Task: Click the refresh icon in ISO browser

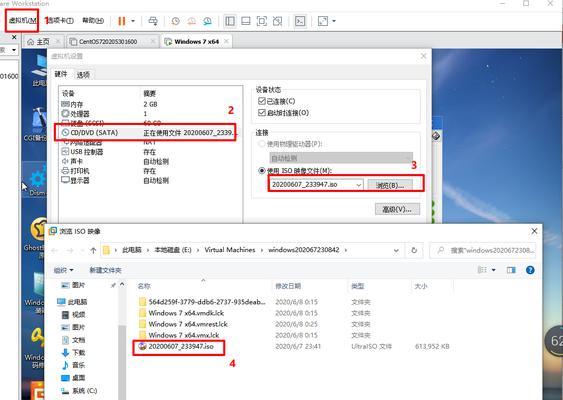Action: [x=414, y=250]
